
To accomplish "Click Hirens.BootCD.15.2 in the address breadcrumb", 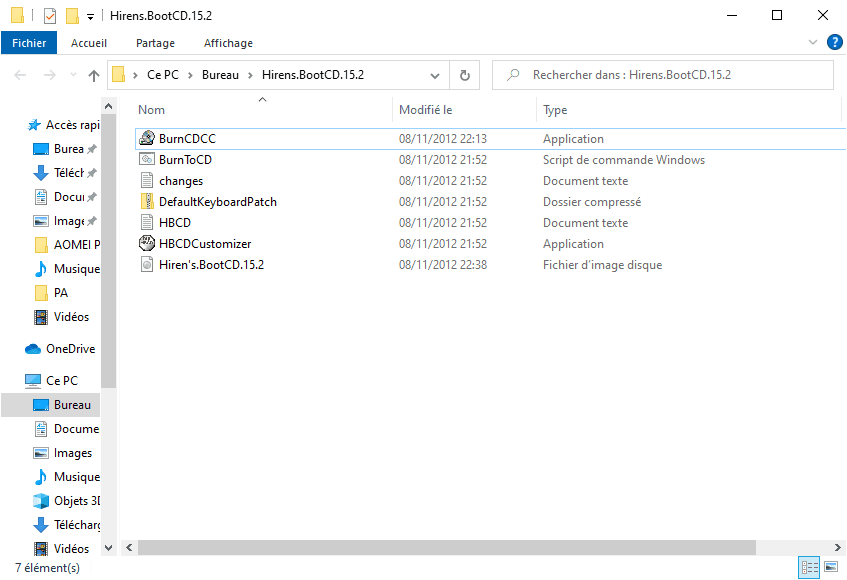I will 313,75.
